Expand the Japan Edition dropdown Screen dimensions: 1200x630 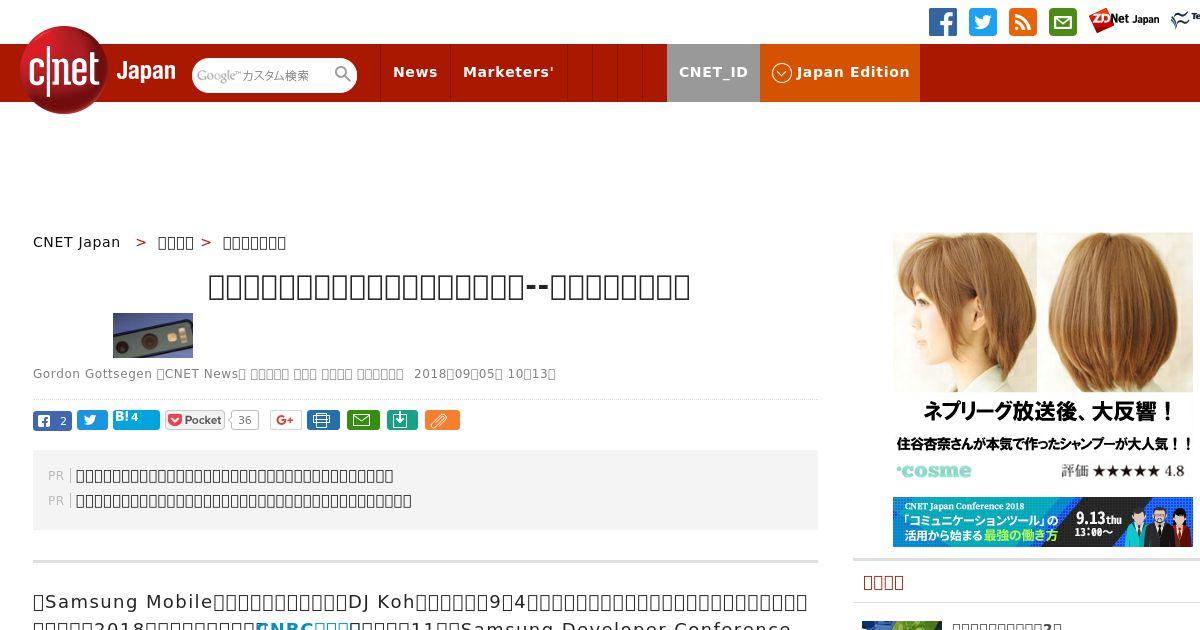840,72
